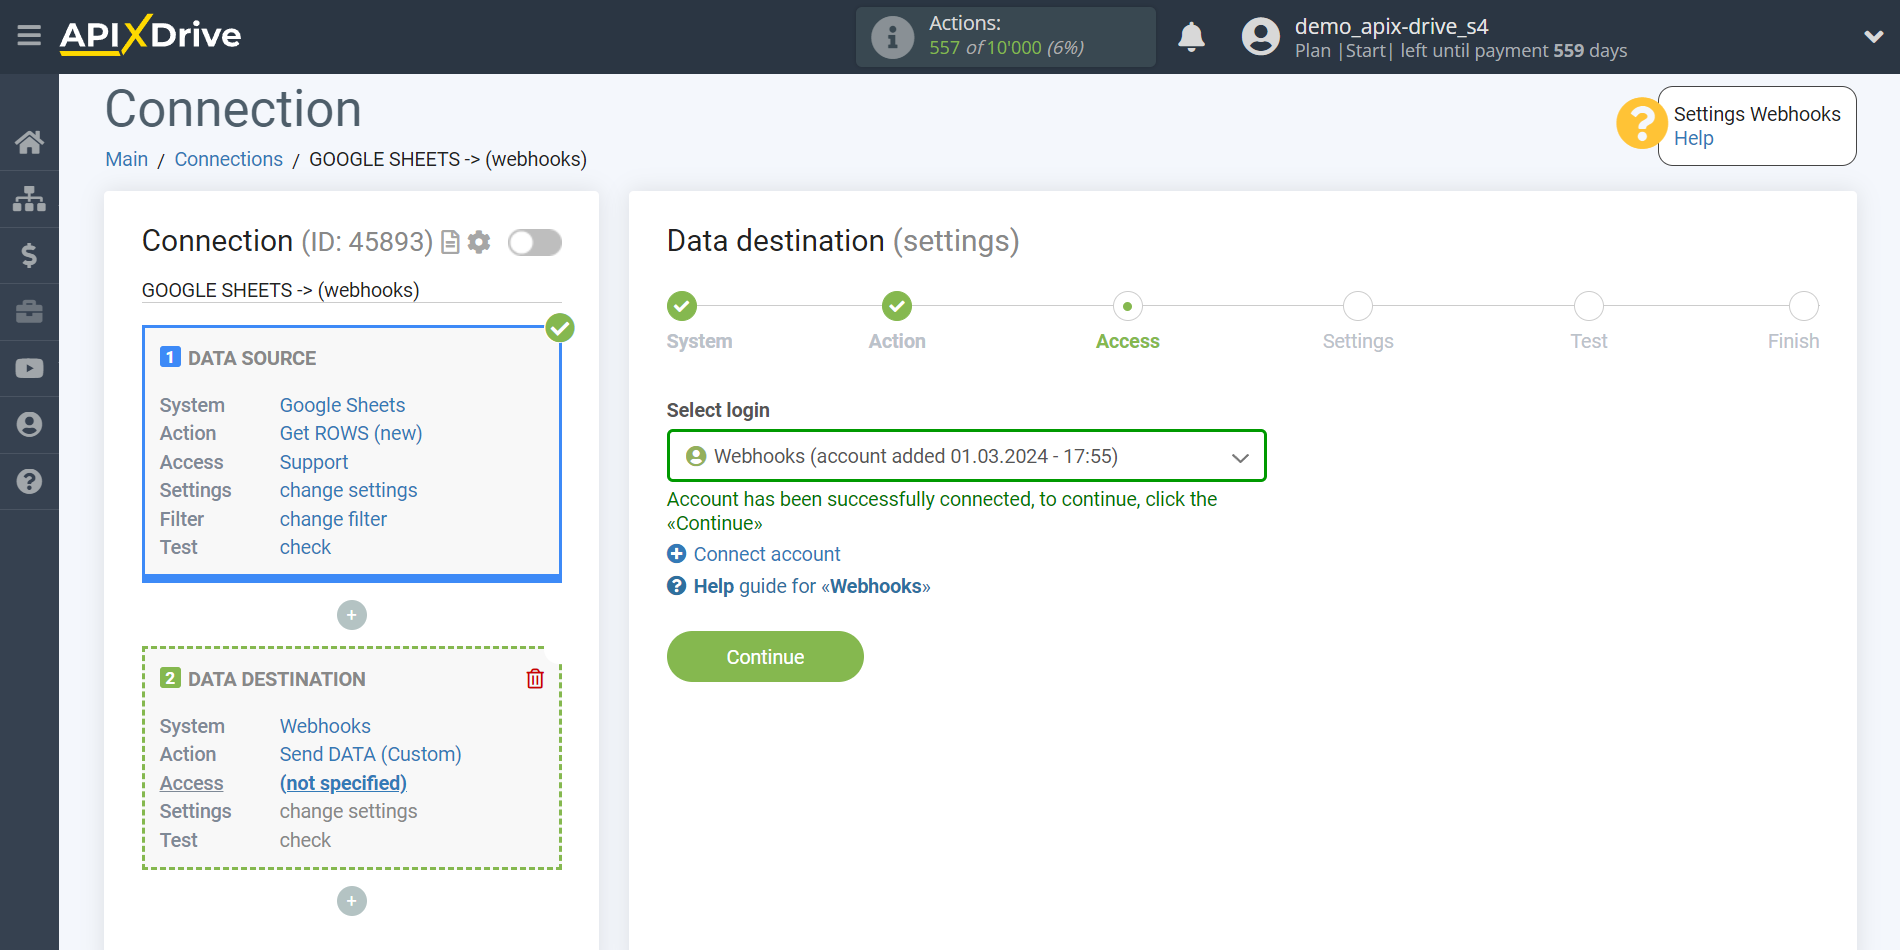Click the briefcase icon in the sidebar
The height and width of the screenshot is (950, 1900).
29,312
